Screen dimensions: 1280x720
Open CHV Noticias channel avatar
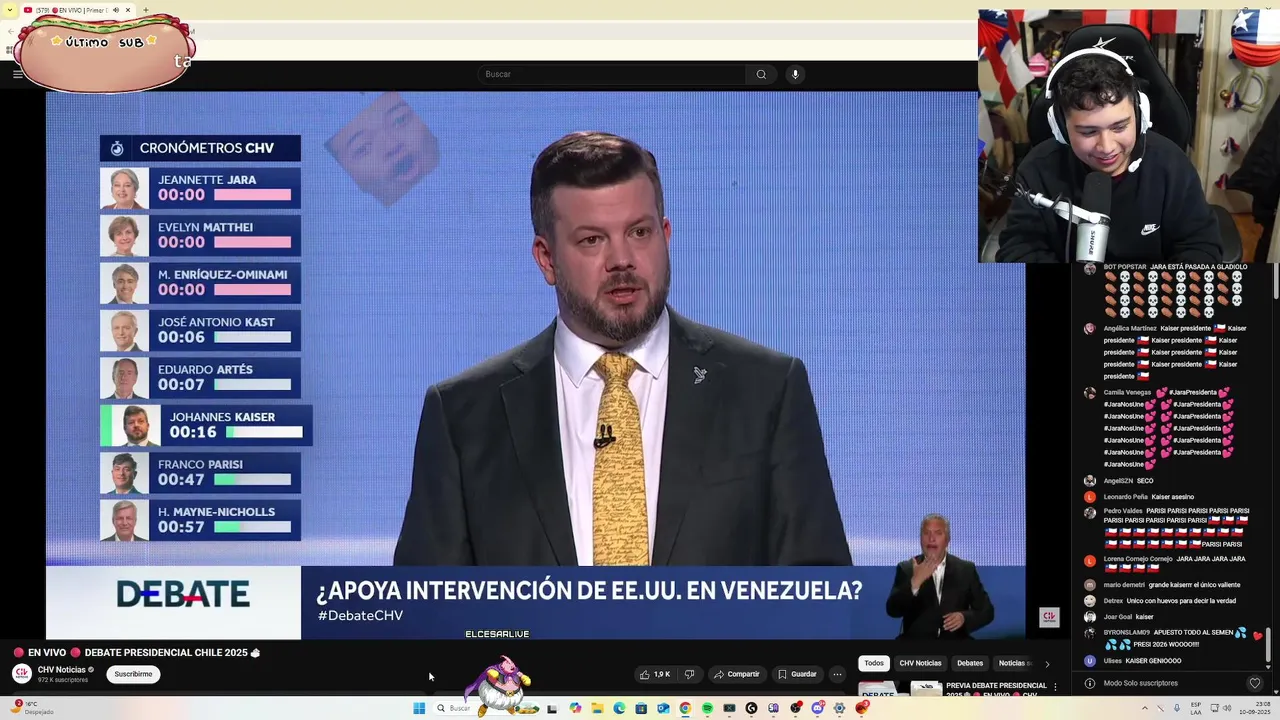tap(22, 674)
